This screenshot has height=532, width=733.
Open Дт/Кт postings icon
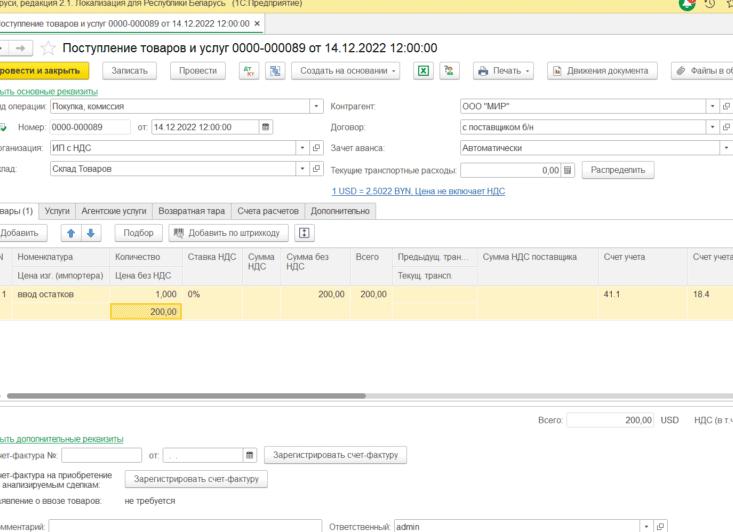pos(249,71)
